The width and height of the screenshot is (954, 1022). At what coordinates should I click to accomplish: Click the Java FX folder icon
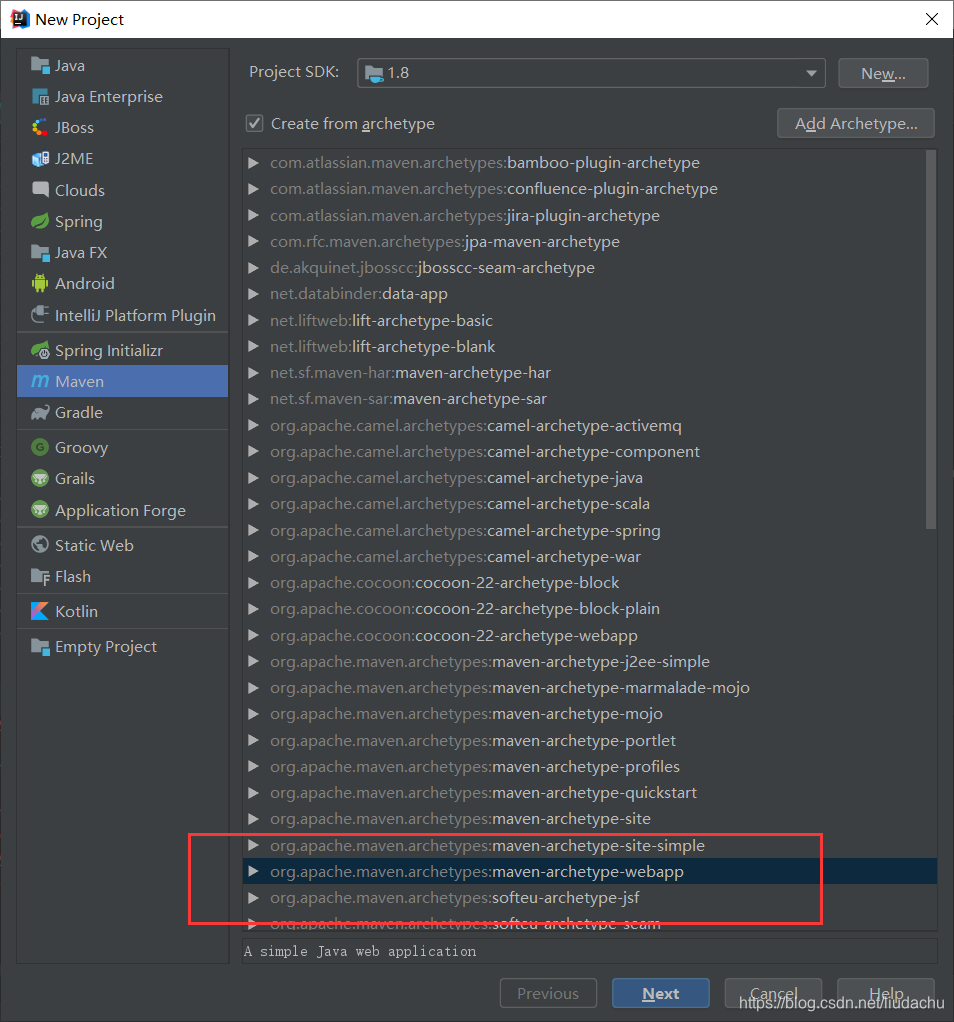click(40, 252)
